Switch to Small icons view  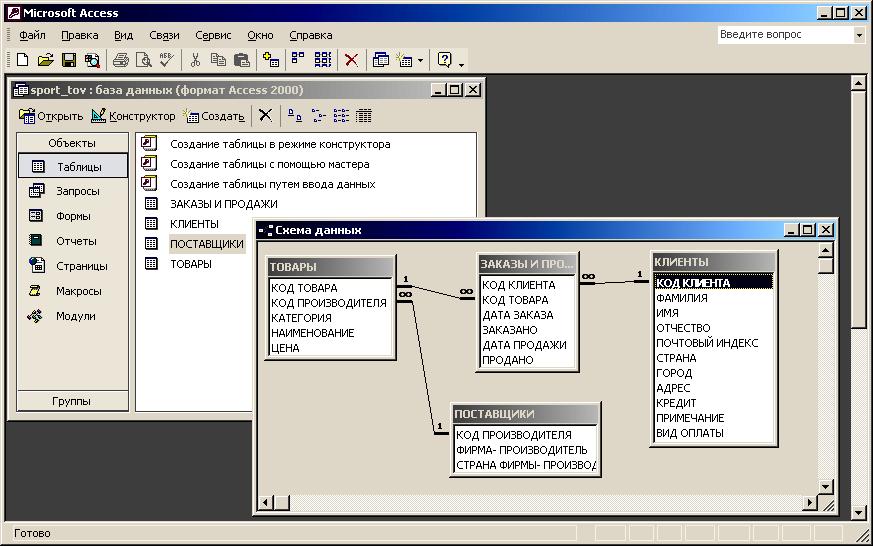[x=318, y=115]
